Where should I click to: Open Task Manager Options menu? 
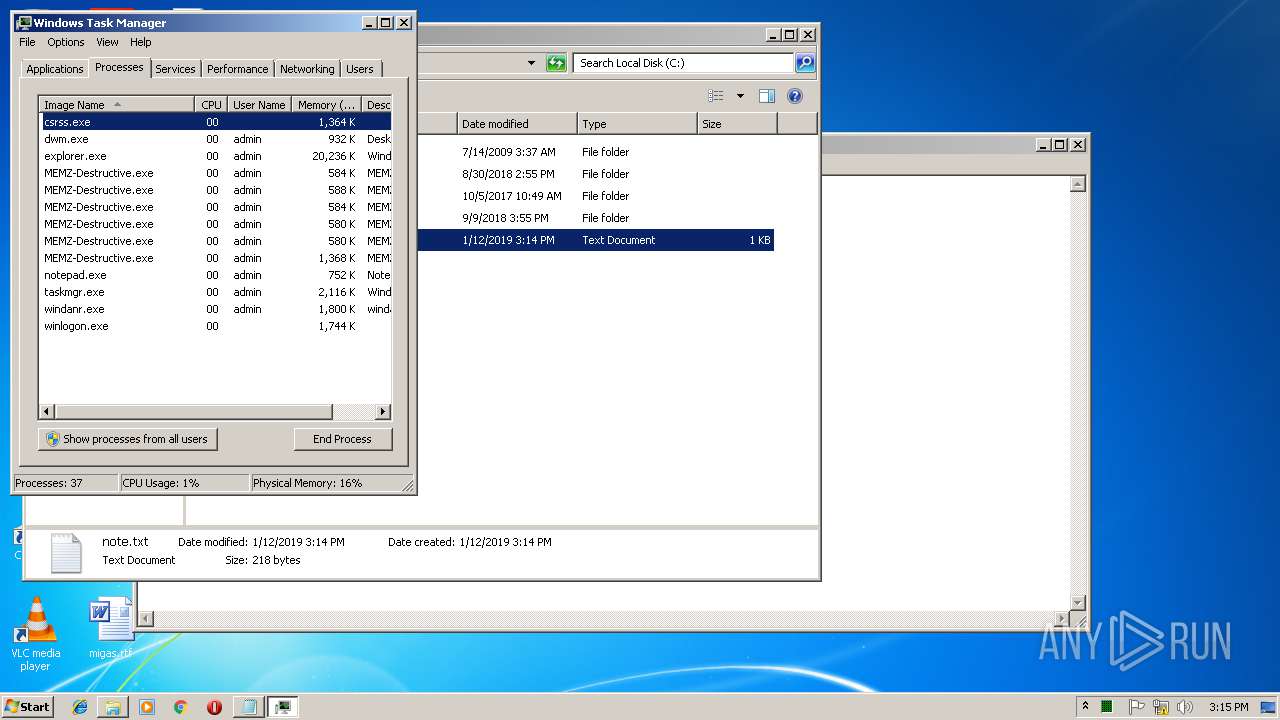pos(66,42)
